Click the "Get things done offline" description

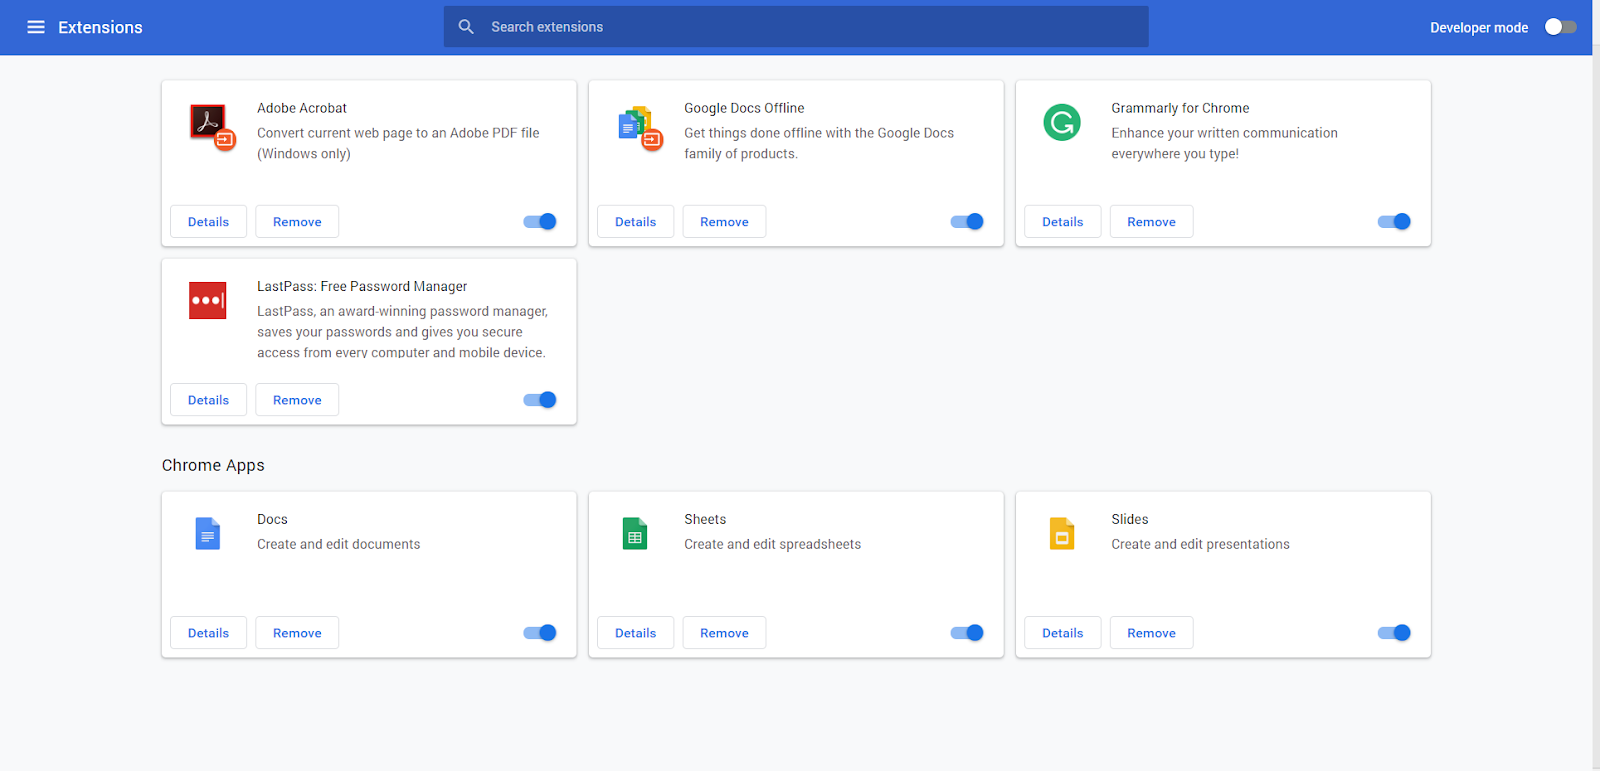tap(819, 143)
